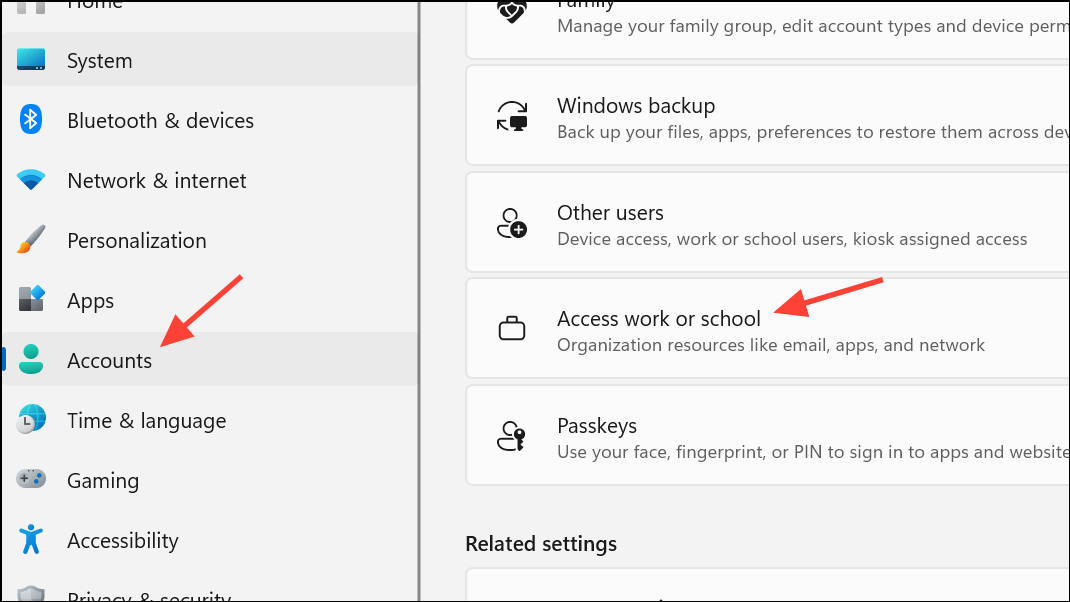Image resolution: width=1070 pixels, height=602 pixels.
Task: Click the Gaming controller icon
Action: click(31, 478)
